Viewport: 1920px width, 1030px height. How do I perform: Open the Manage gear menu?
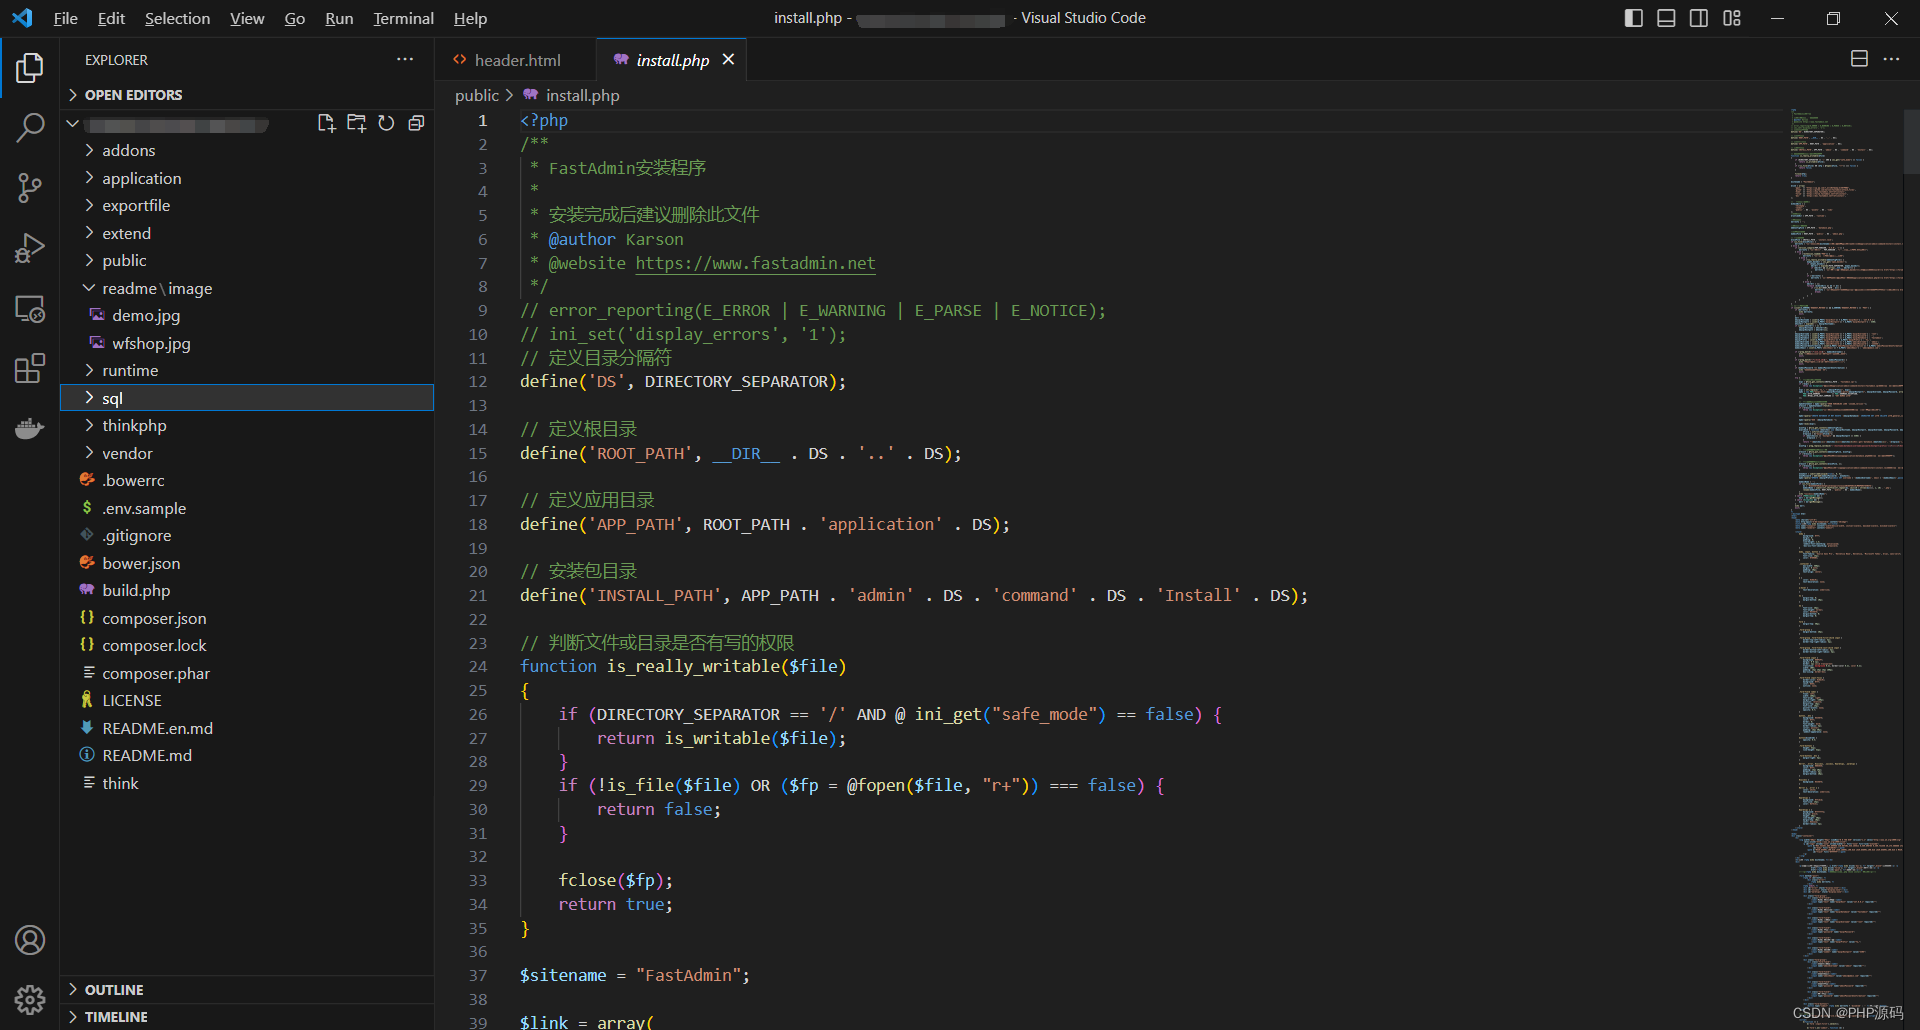(30, 1000)
